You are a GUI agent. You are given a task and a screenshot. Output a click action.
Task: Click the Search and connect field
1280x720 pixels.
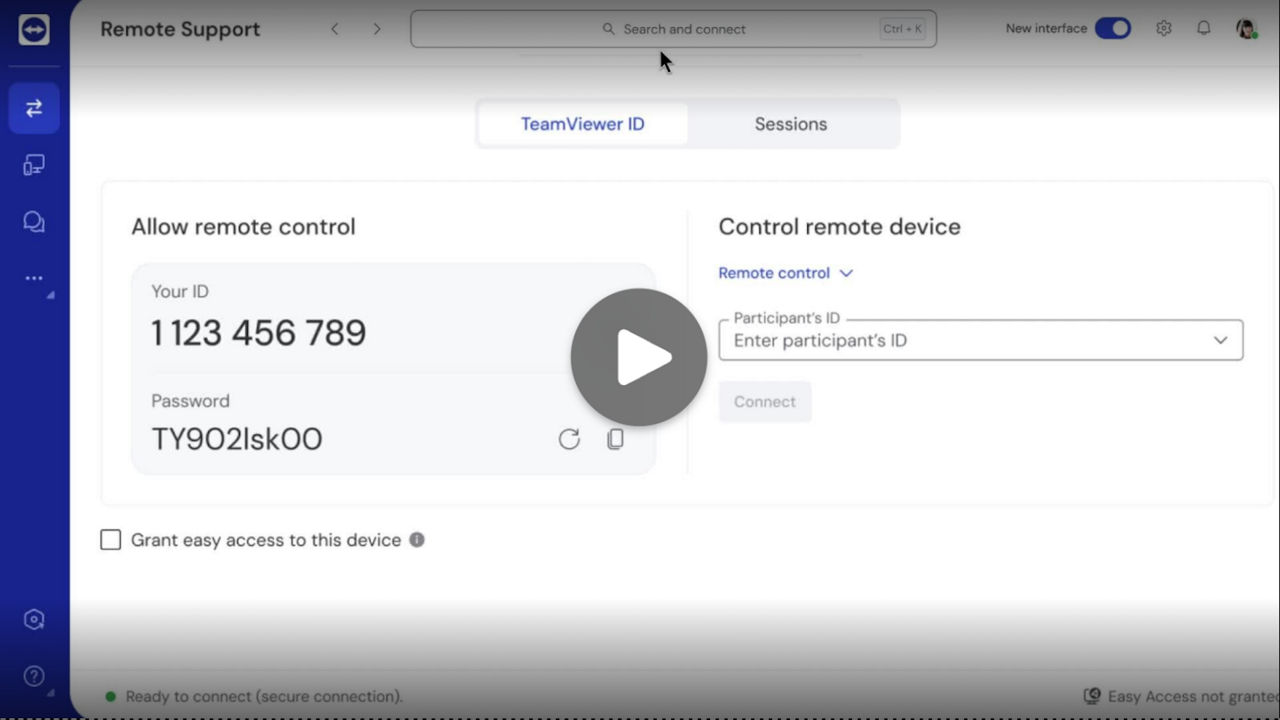pos(673,29)
